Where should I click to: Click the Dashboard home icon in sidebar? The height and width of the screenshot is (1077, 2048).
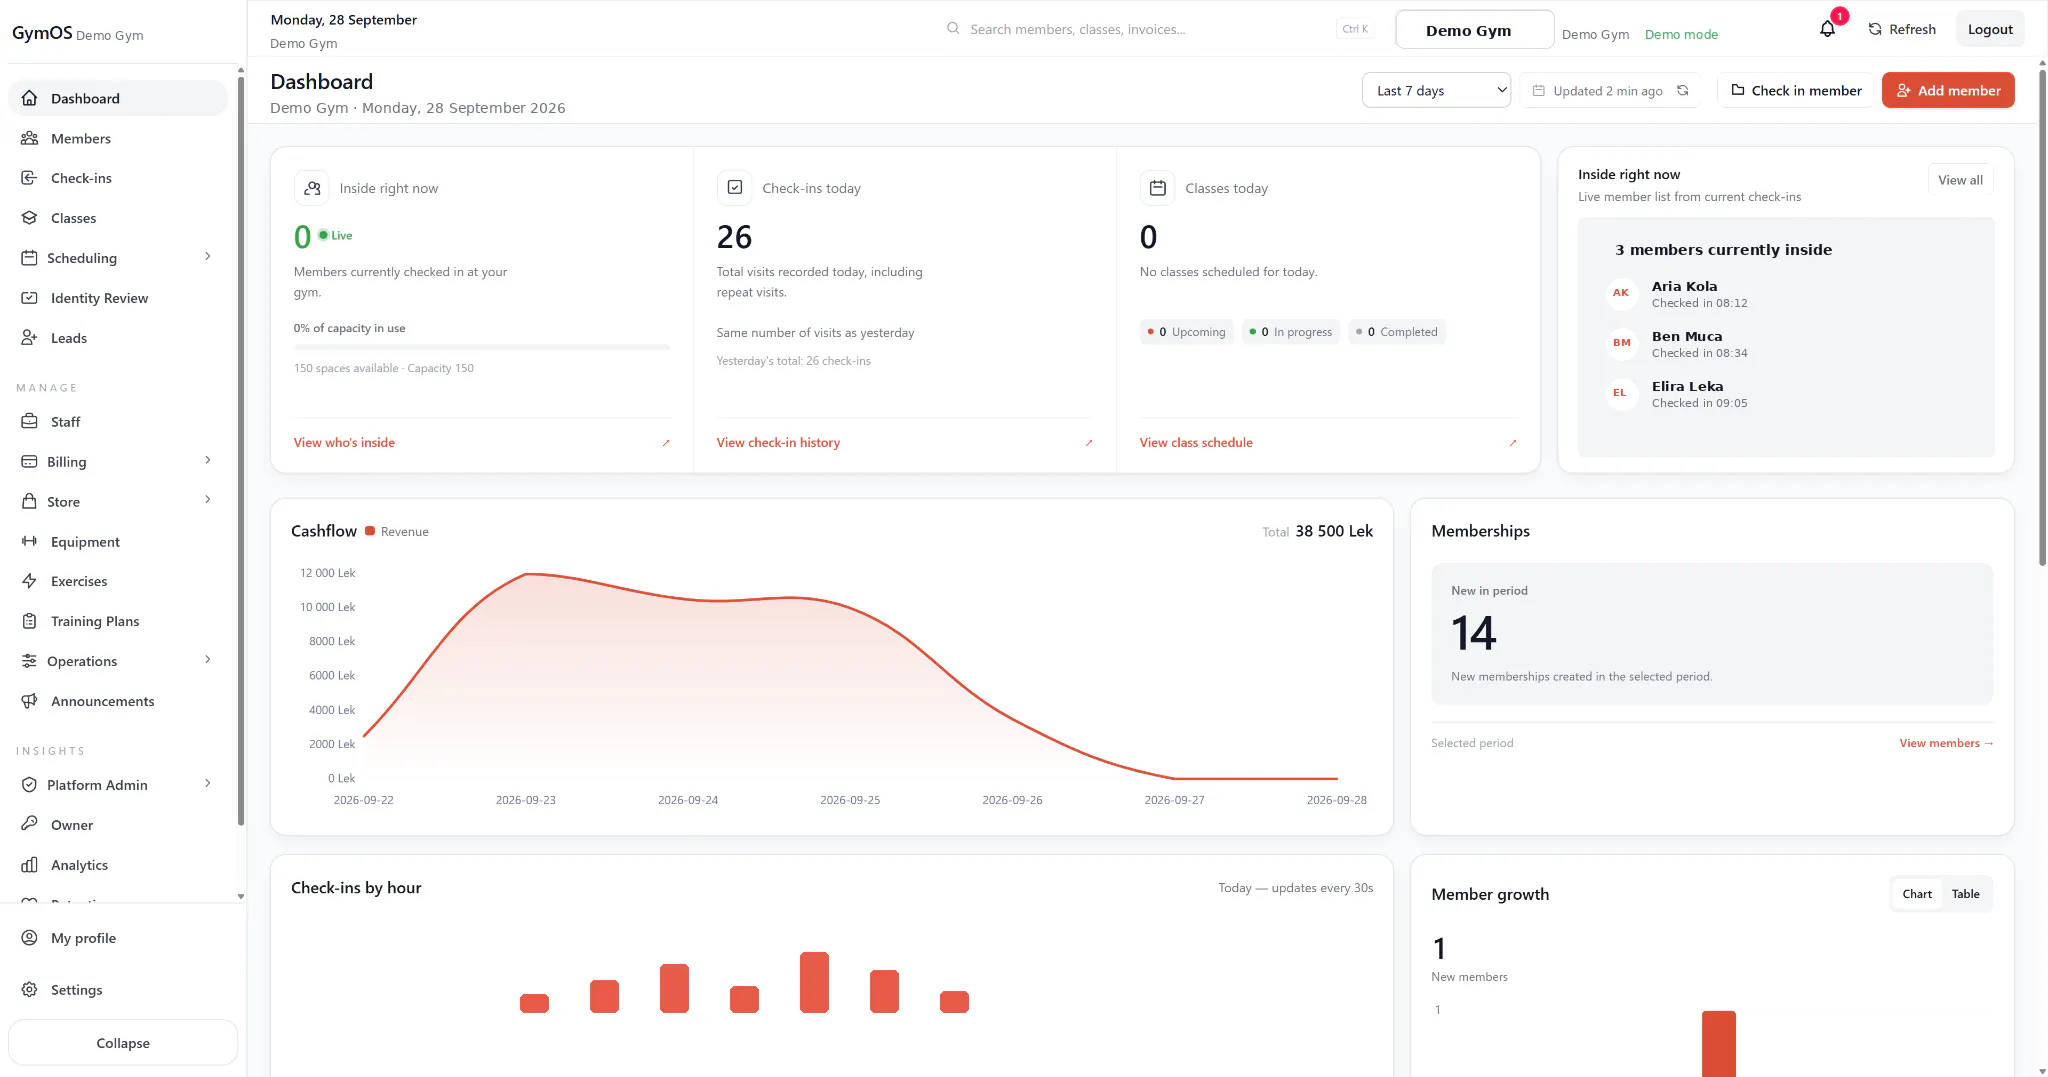[30, 98]
